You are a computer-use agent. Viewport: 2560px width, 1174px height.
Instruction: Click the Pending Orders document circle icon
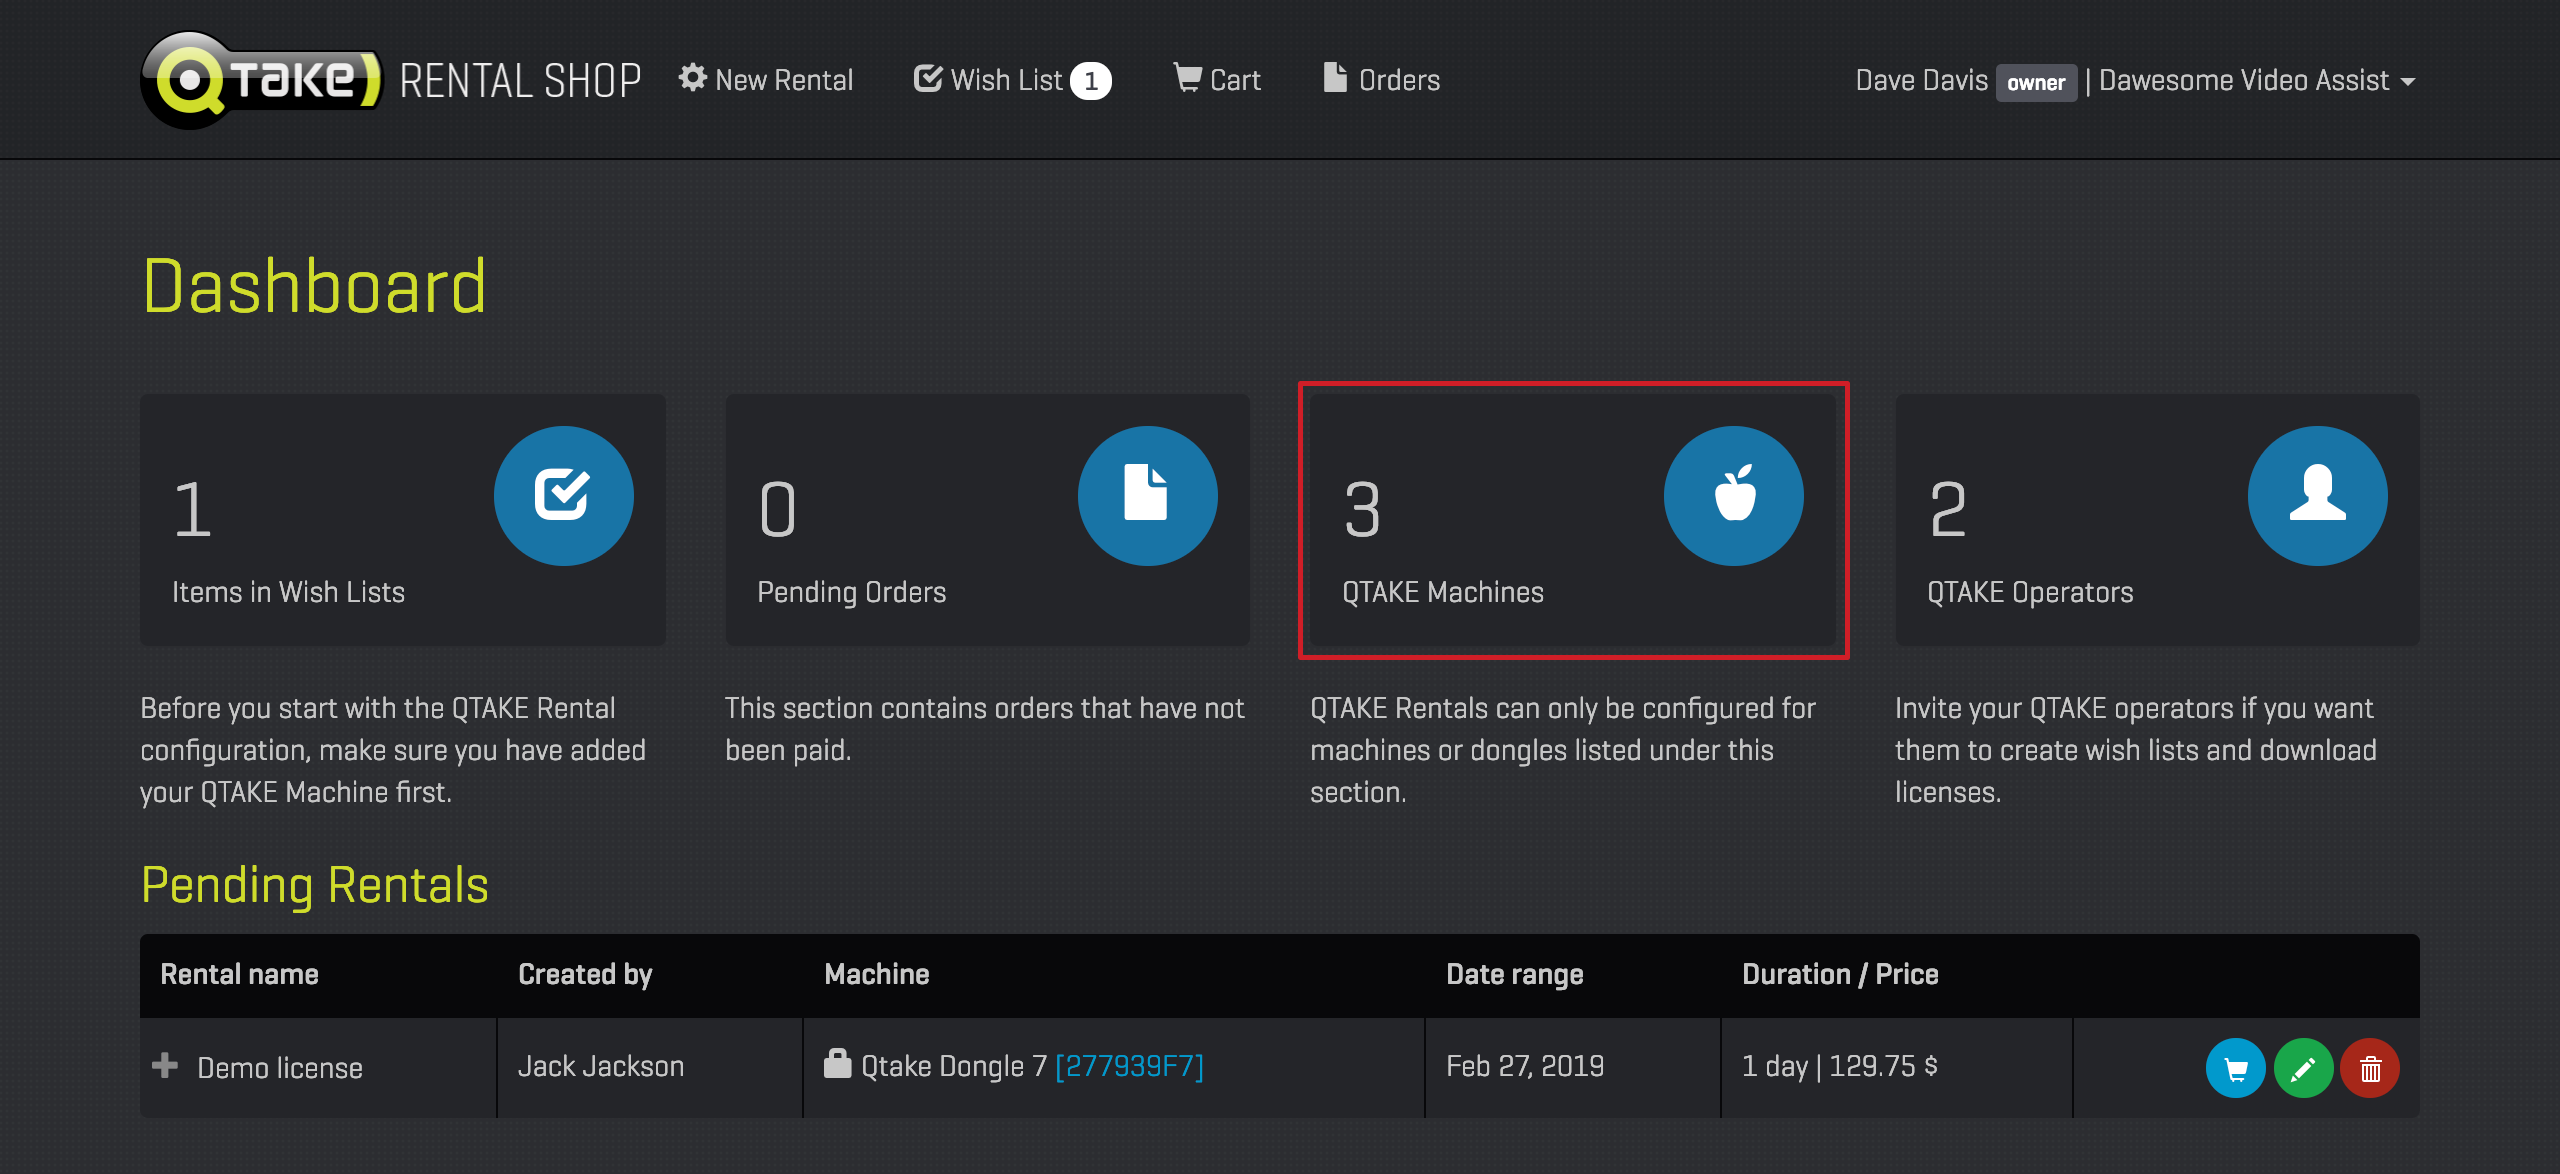(x=1147, y=495)
